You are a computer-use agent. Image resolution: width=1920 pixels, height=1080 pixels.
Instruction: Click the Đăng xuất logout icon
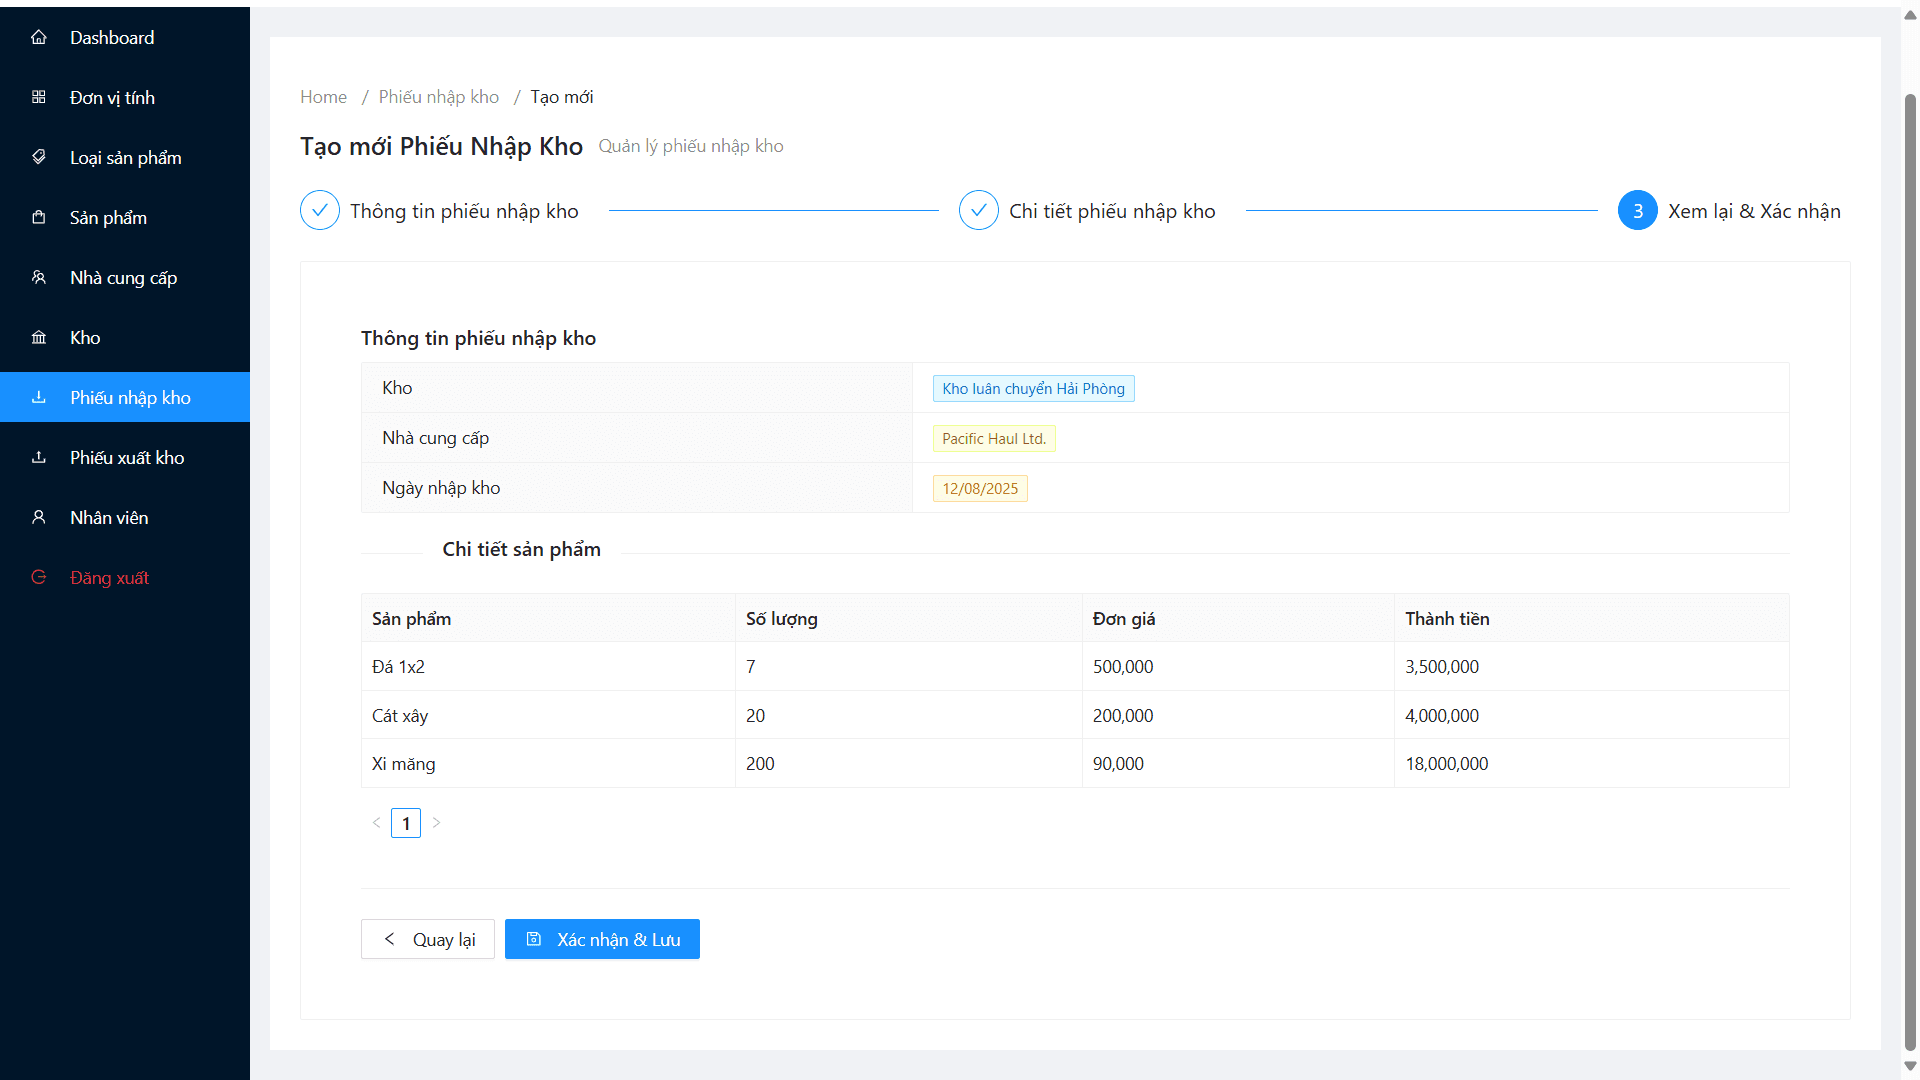coord(39,578)
